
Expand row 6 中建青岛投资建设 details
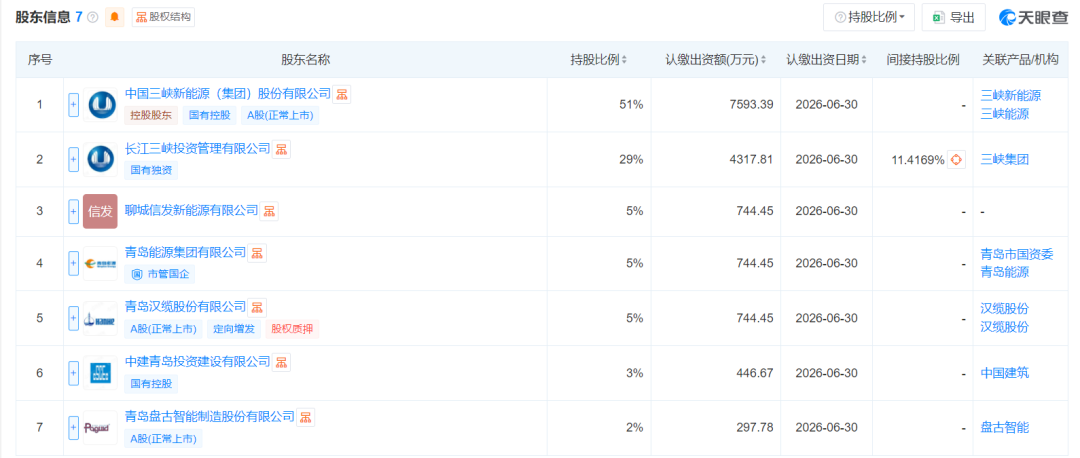pos(73,372)
